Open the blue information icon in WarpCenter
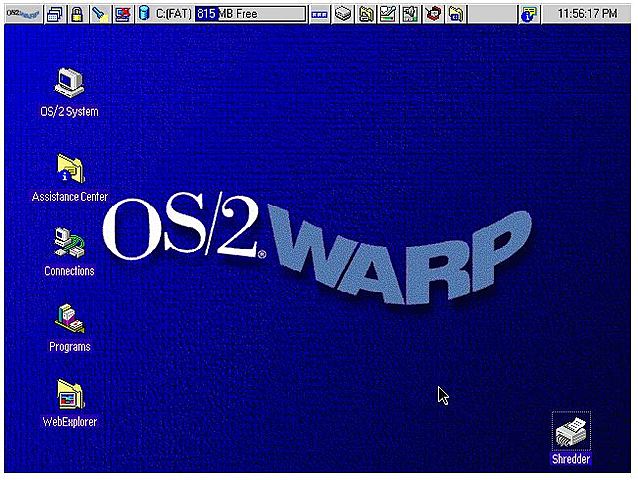The image size is (638, 480). pyautogui.click(x=529, y=14)
